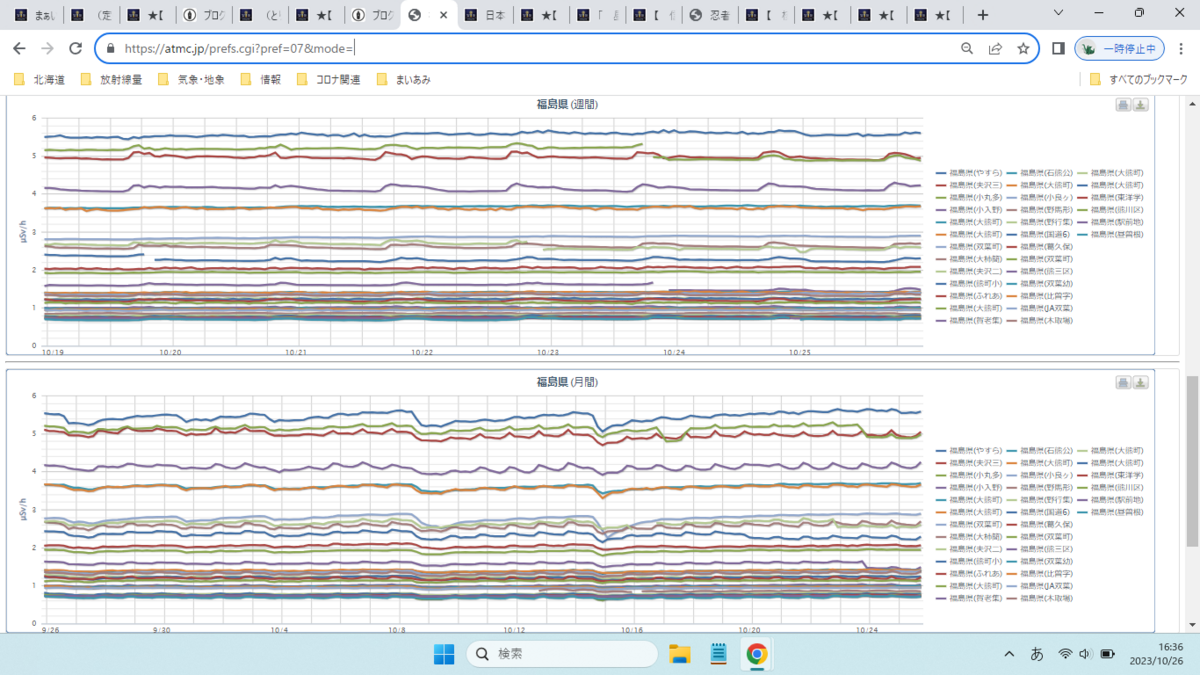The image size is (1200, 675).
Task: Share this page using the share icon
Action: click(995, 48)
